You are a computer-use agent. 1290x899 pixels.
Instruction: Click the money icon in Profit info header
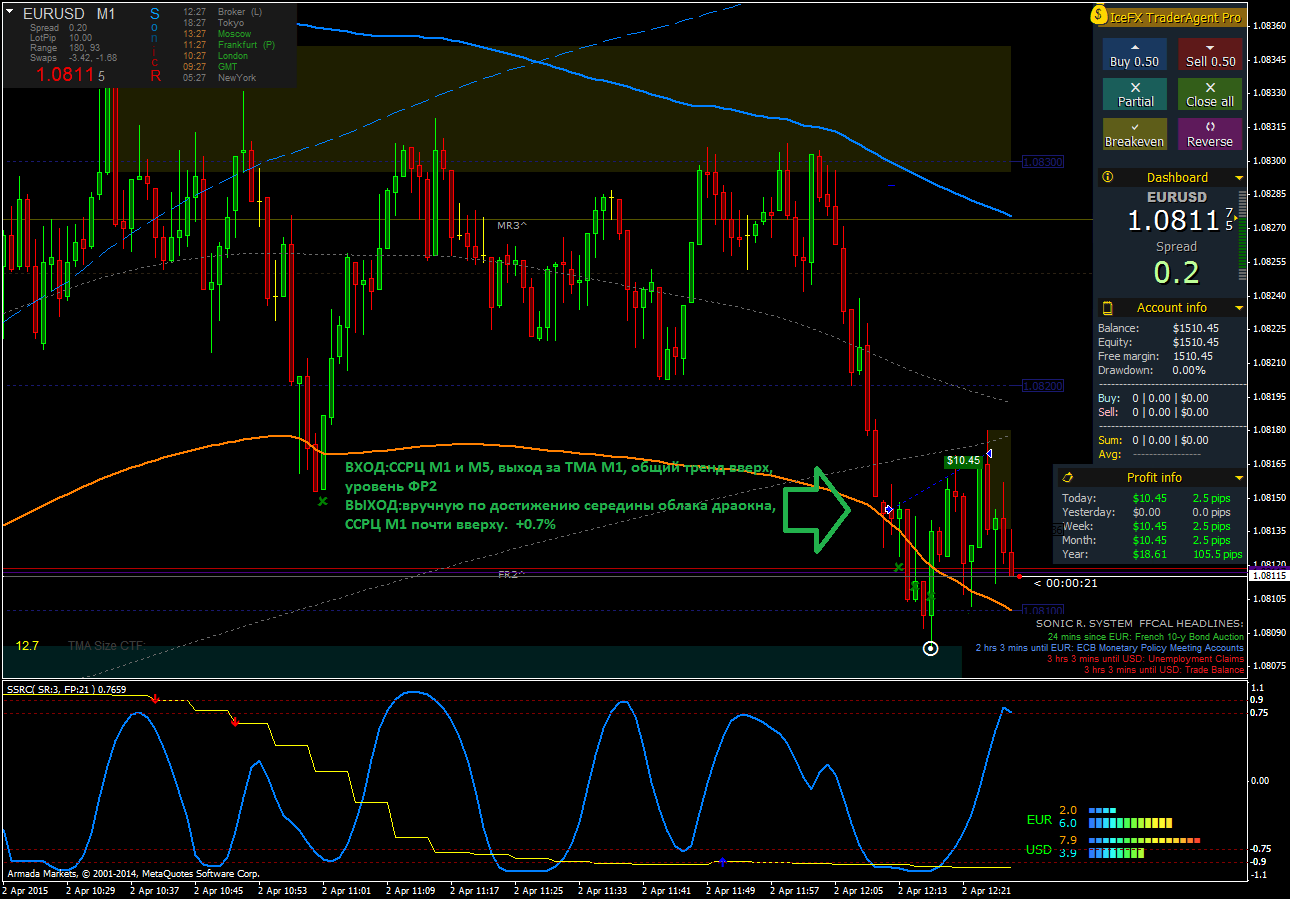click(1068, 477)
